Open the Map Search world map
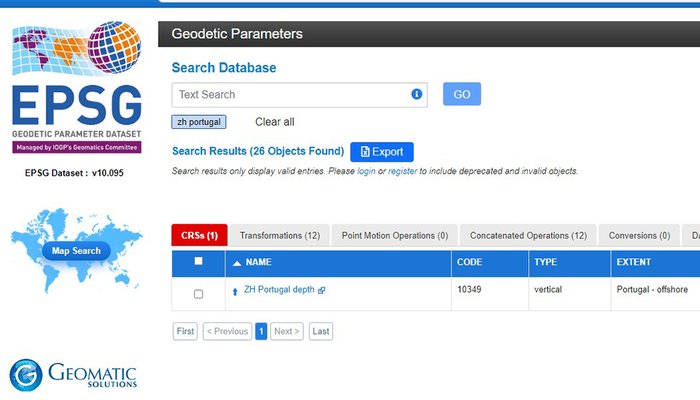Screen dimensions: 700x400 point(76,250)
